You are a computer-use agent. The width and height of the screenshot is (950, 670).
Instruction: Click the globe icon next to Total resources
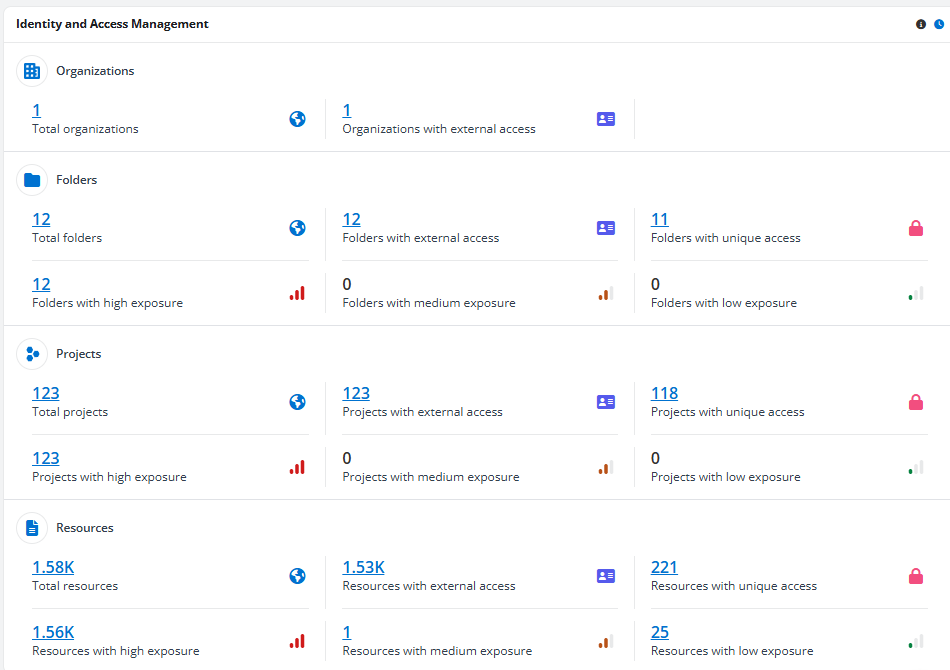297,575
